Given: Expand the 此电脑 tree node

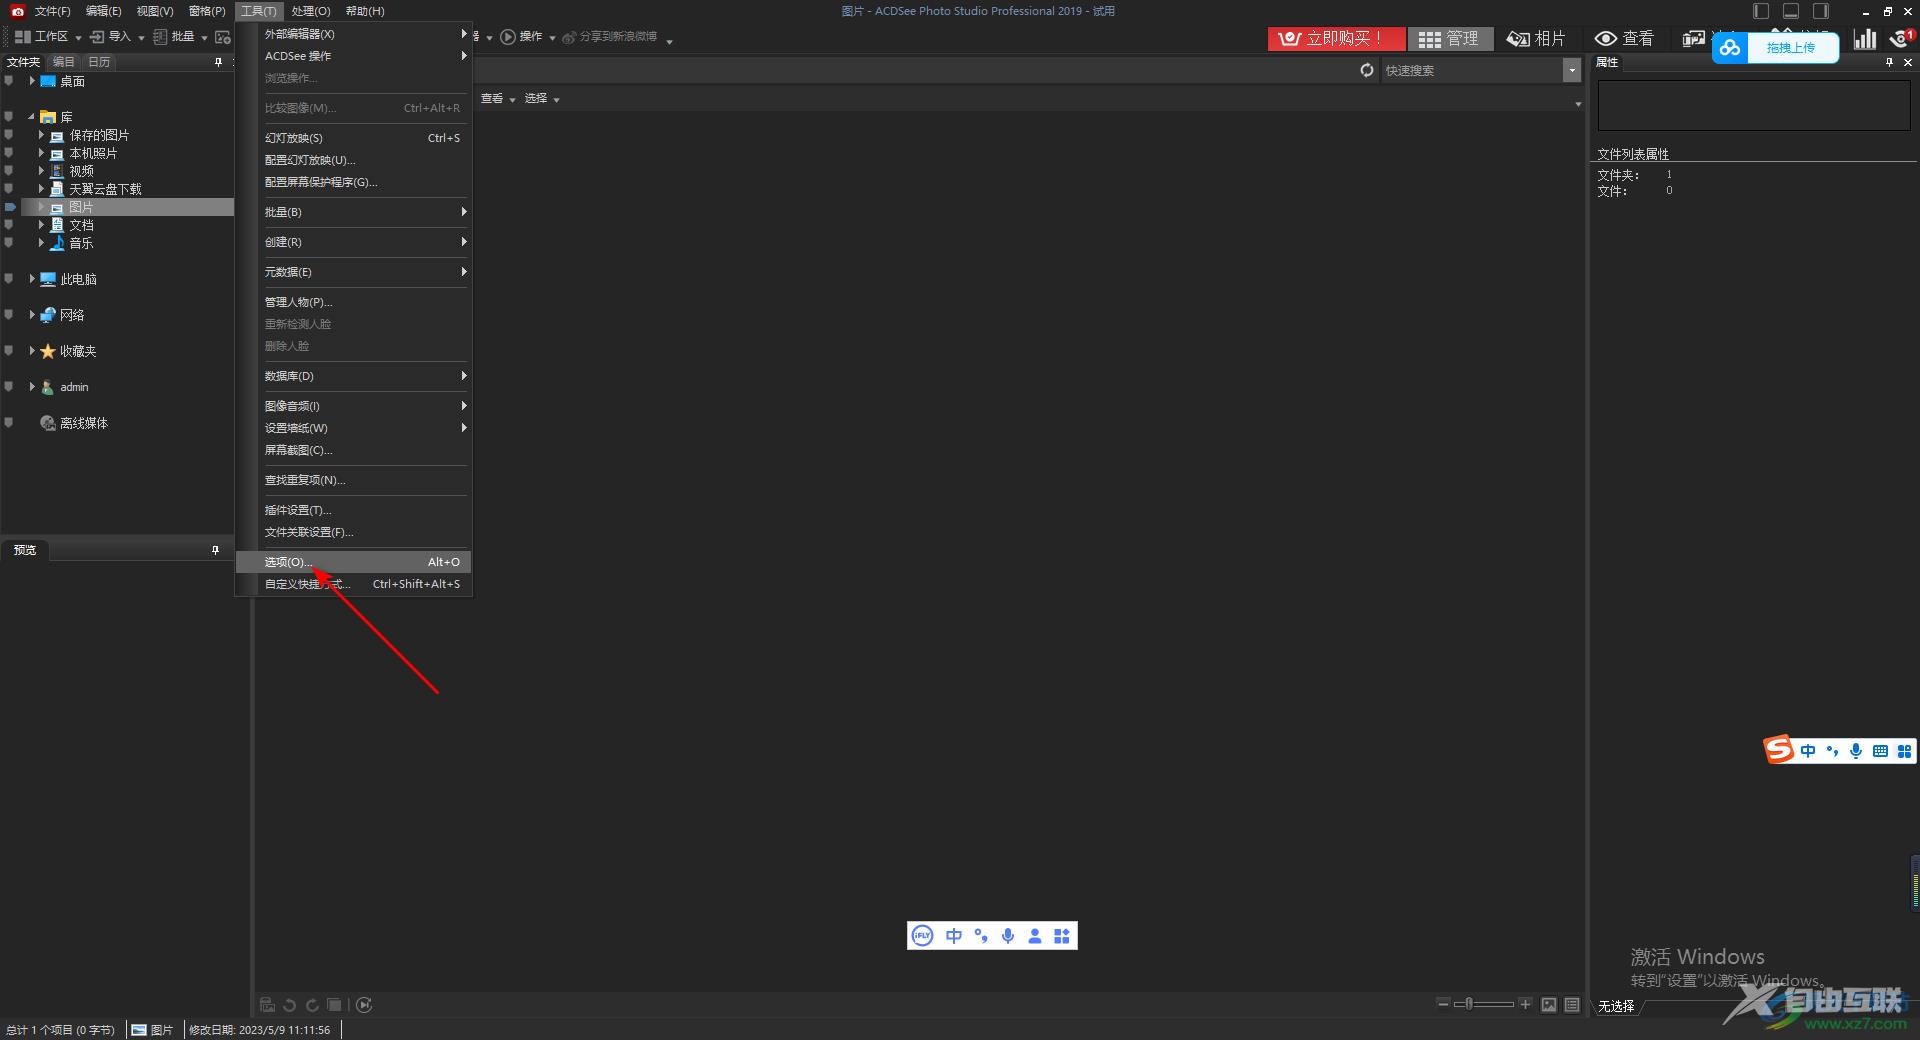Looking at the screenshot, I should pyautogui.click(x=32, y=279).
